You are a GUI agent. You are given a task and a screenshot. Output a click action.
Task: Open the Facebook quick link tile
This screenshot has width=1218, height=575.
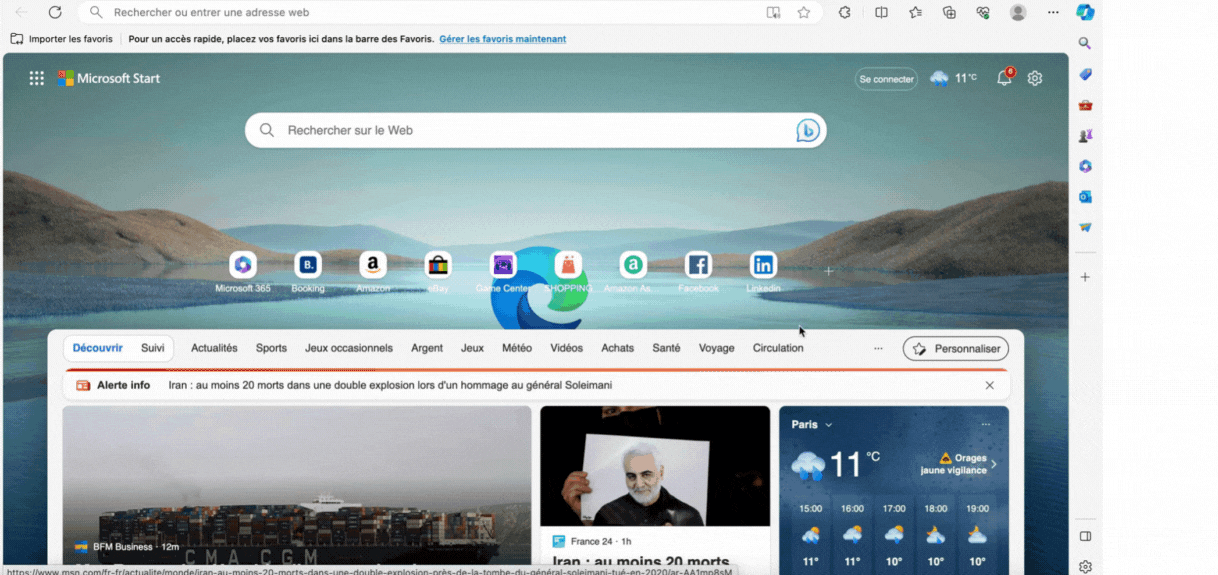[x=698, y=265]
